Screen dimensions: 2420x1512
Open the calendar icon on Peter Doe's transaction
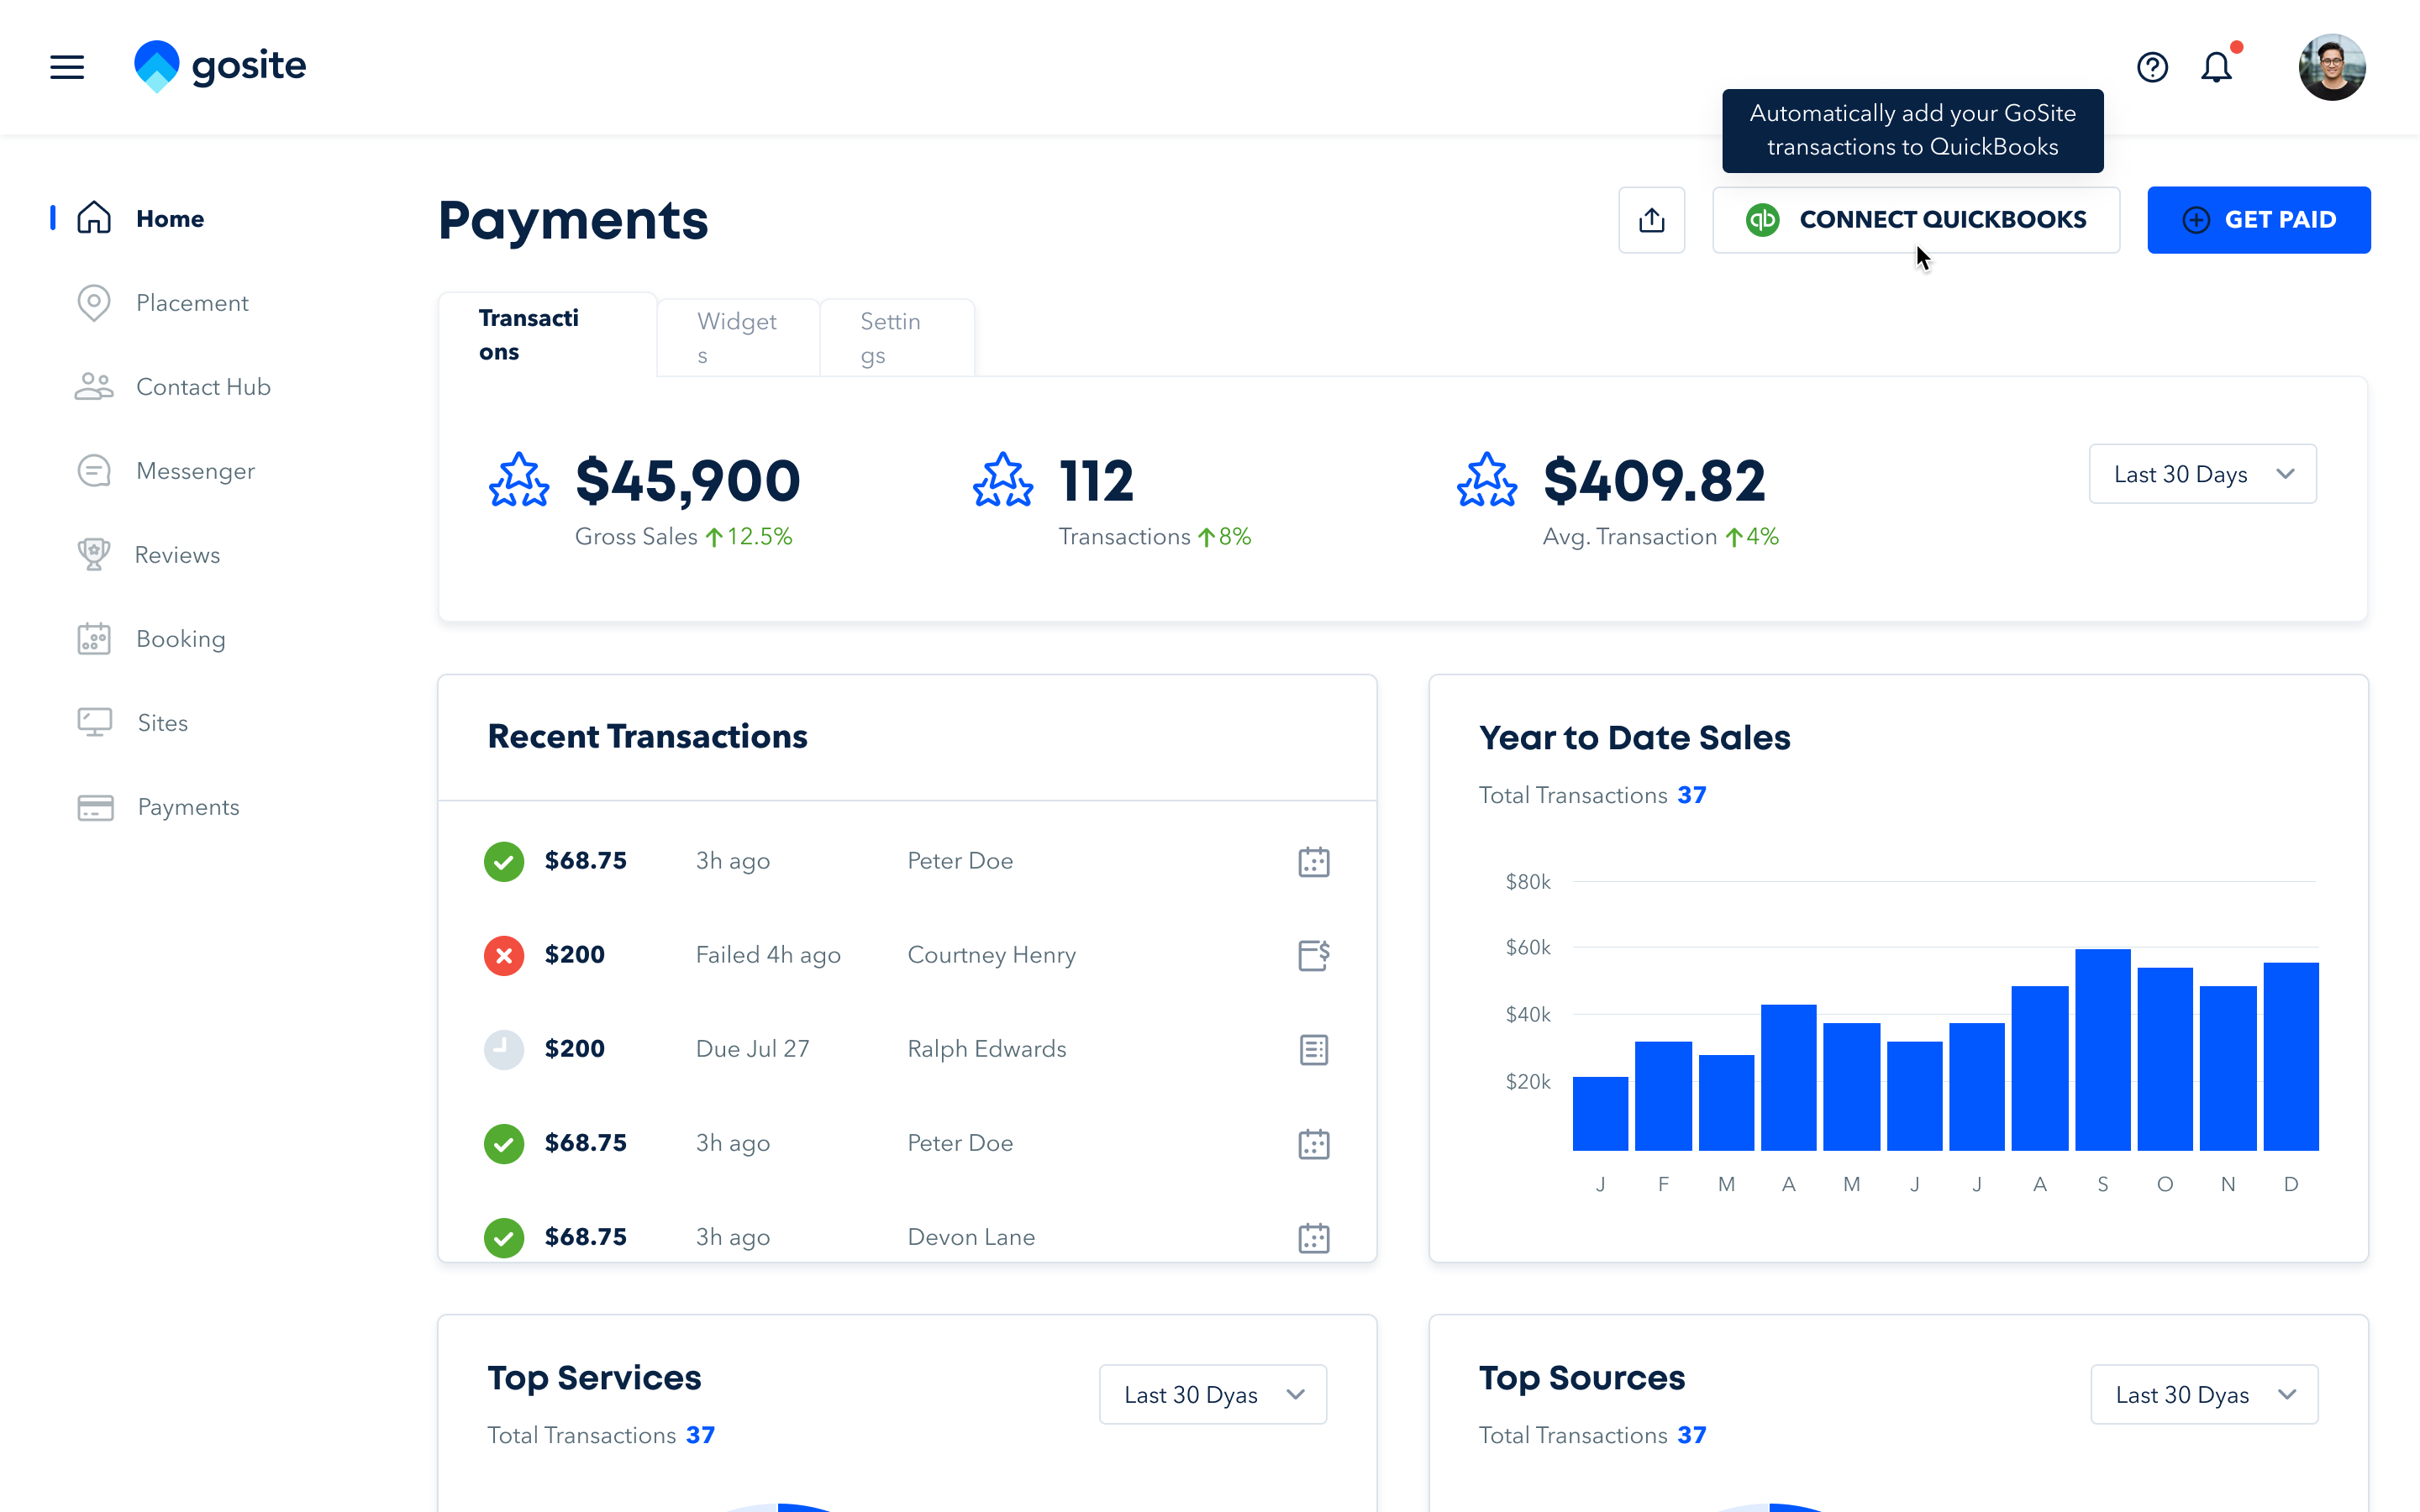(x=1313, y=860)
